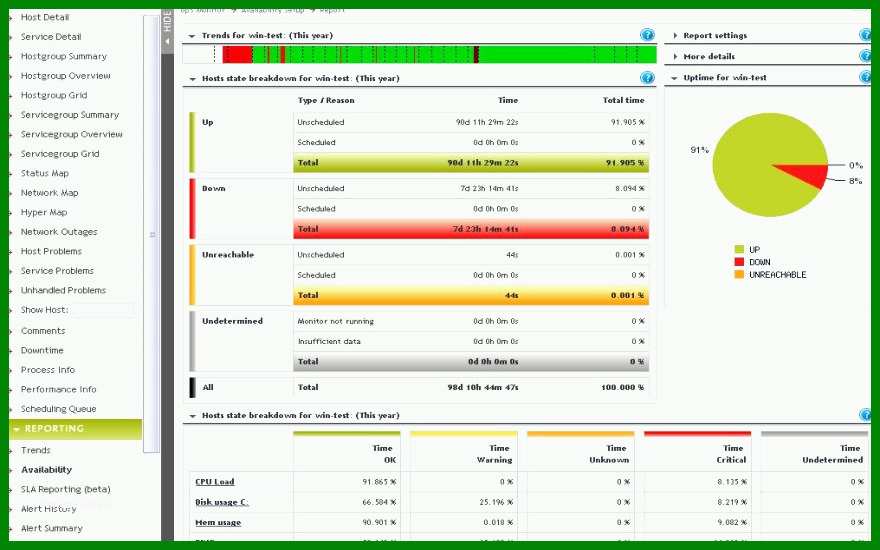Click the 'Monitor not running' row label

(335, 321)
